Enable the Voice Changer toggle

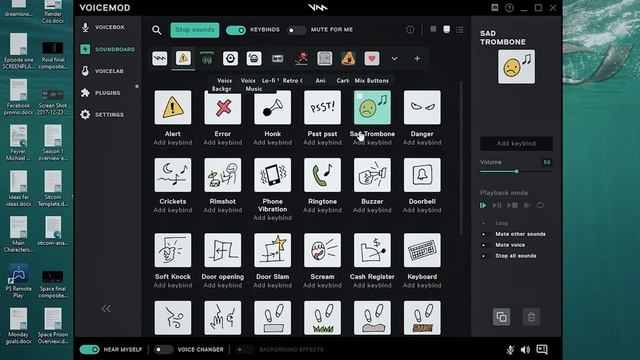coord(163,349)
